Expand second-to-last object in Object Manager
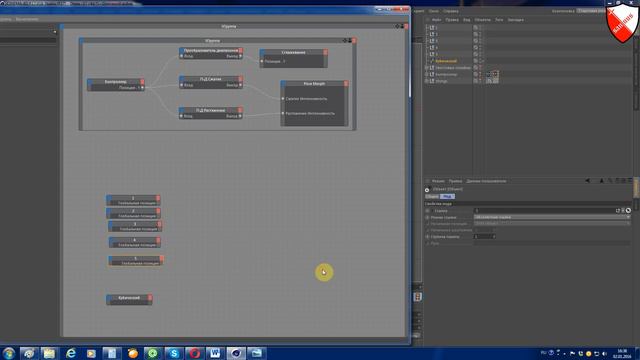The width and height of the screenshot is (640, 360). (x=427, y=74)
